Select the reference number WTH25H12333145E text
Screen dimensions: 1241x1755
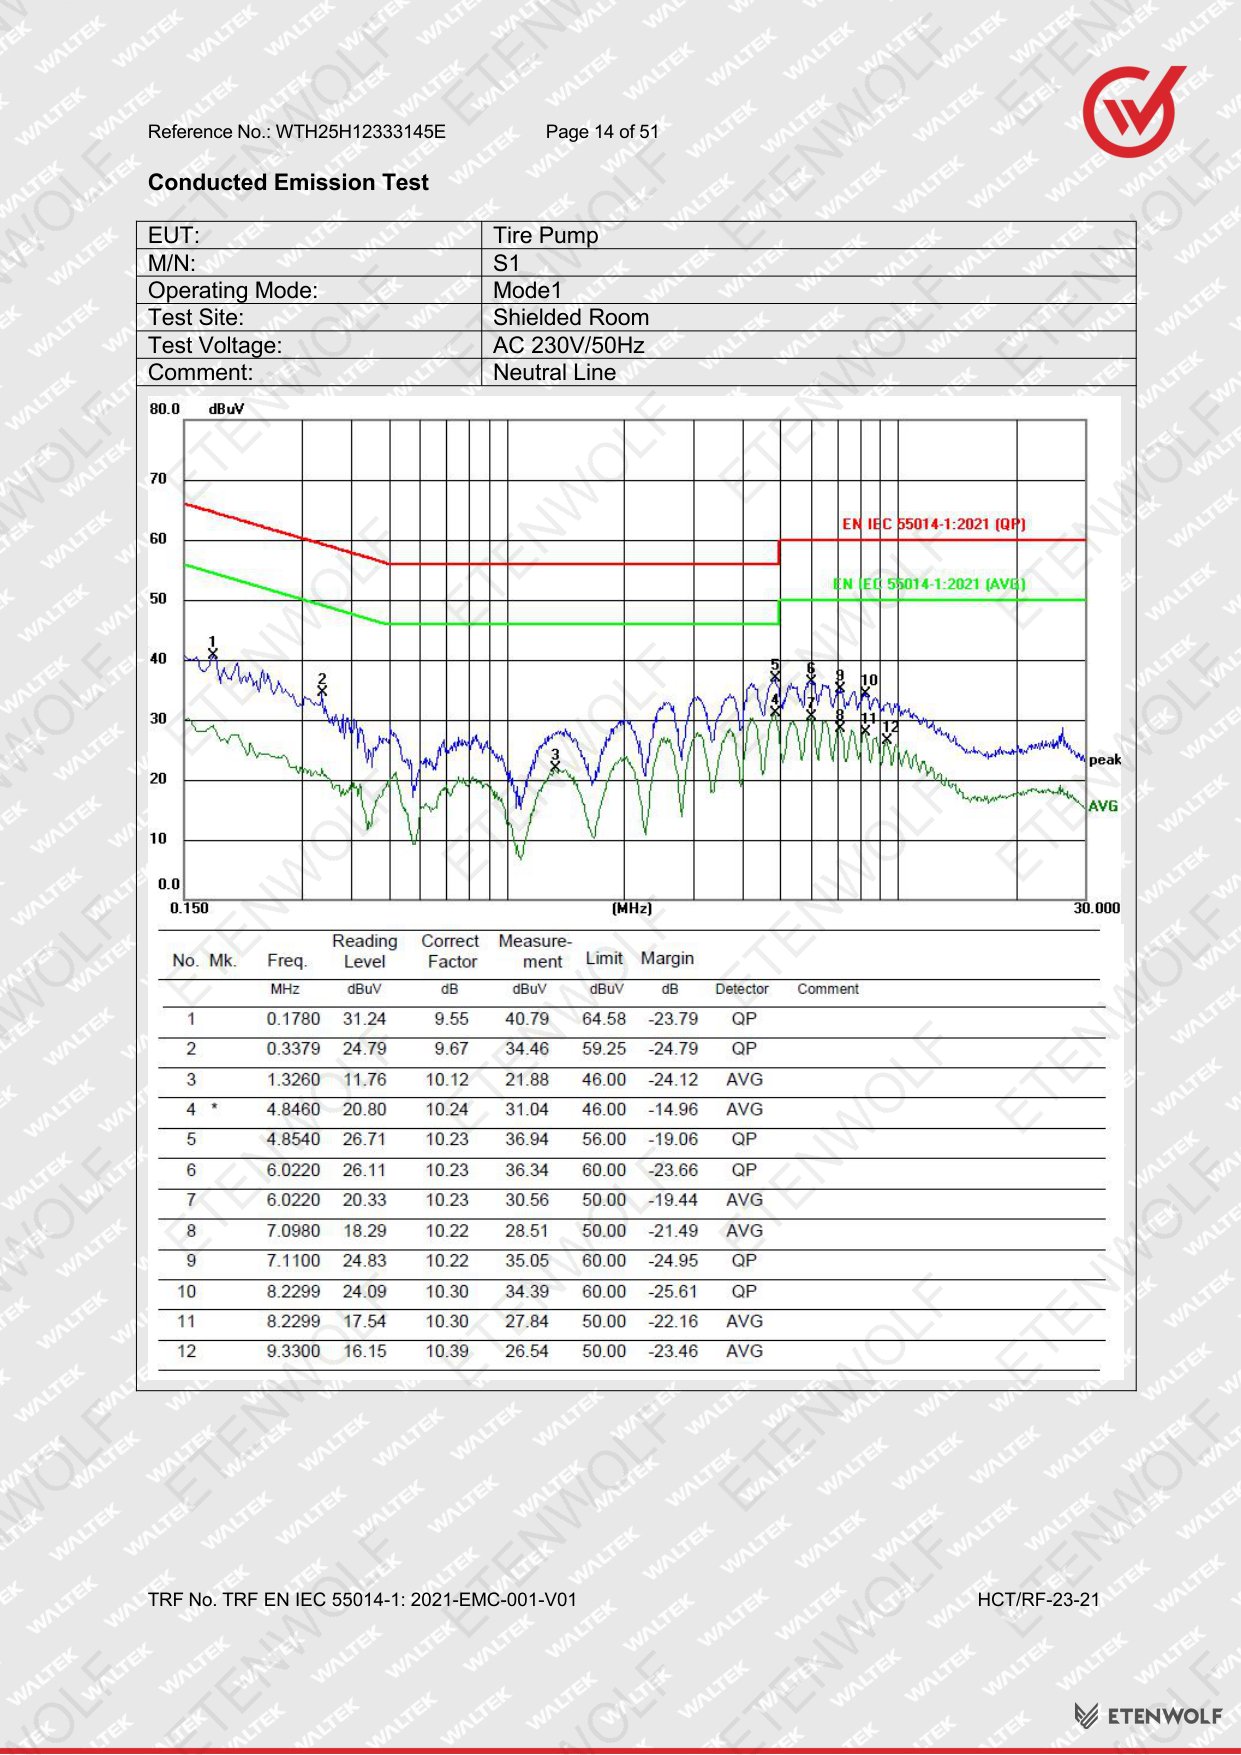(x=361, y=132)
